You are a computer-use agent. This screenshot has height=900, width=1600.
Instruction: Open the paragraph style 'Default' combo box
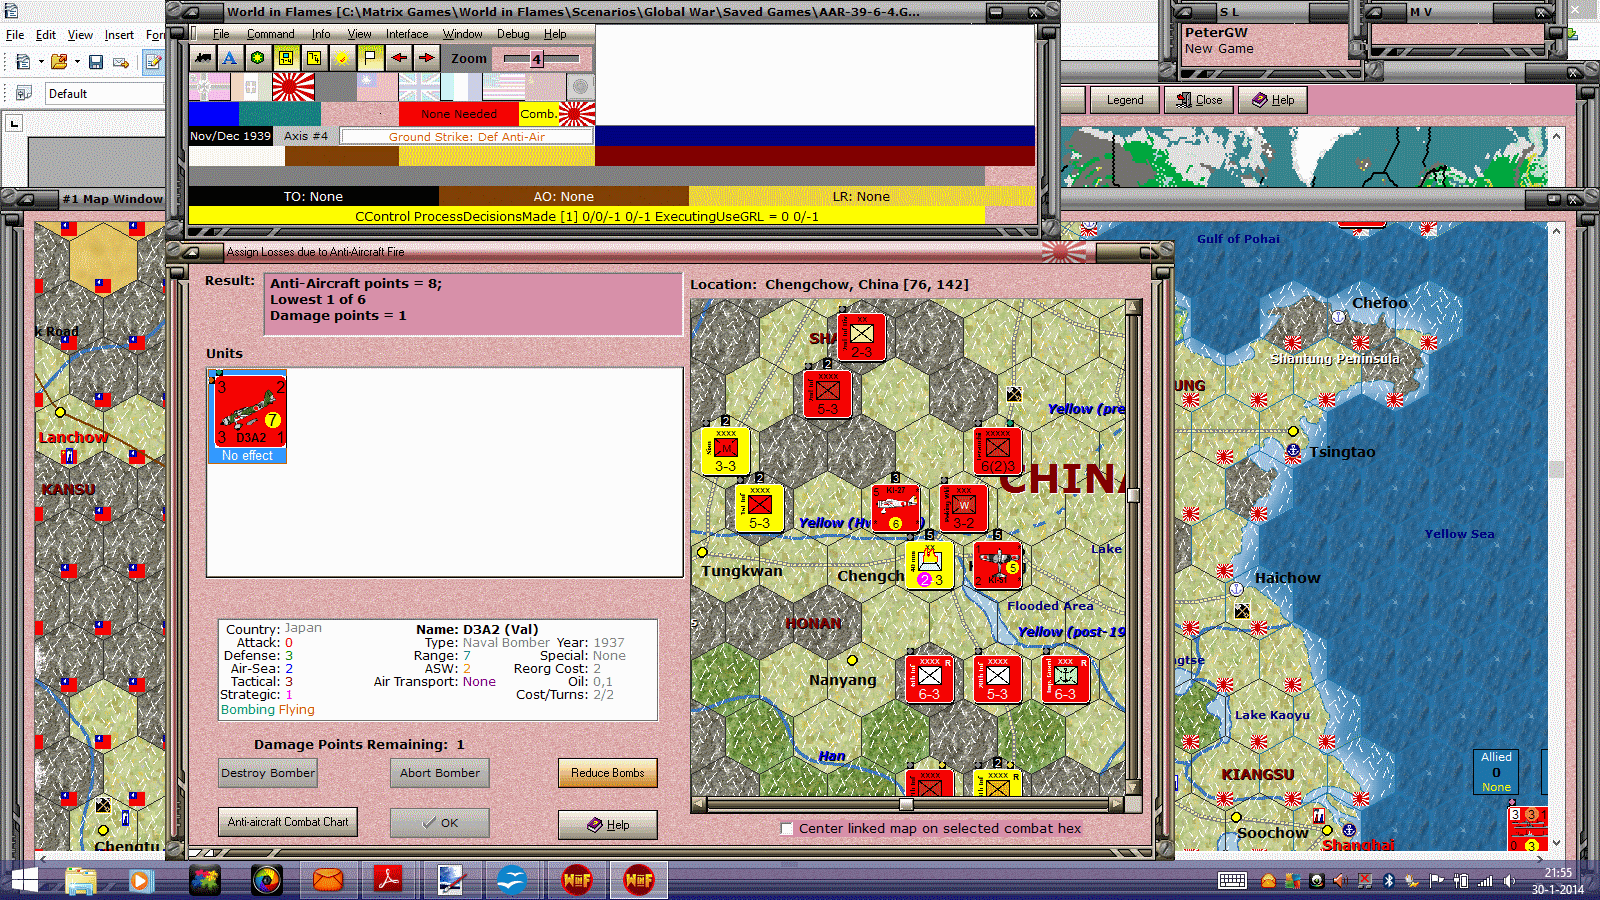[104, 94]
